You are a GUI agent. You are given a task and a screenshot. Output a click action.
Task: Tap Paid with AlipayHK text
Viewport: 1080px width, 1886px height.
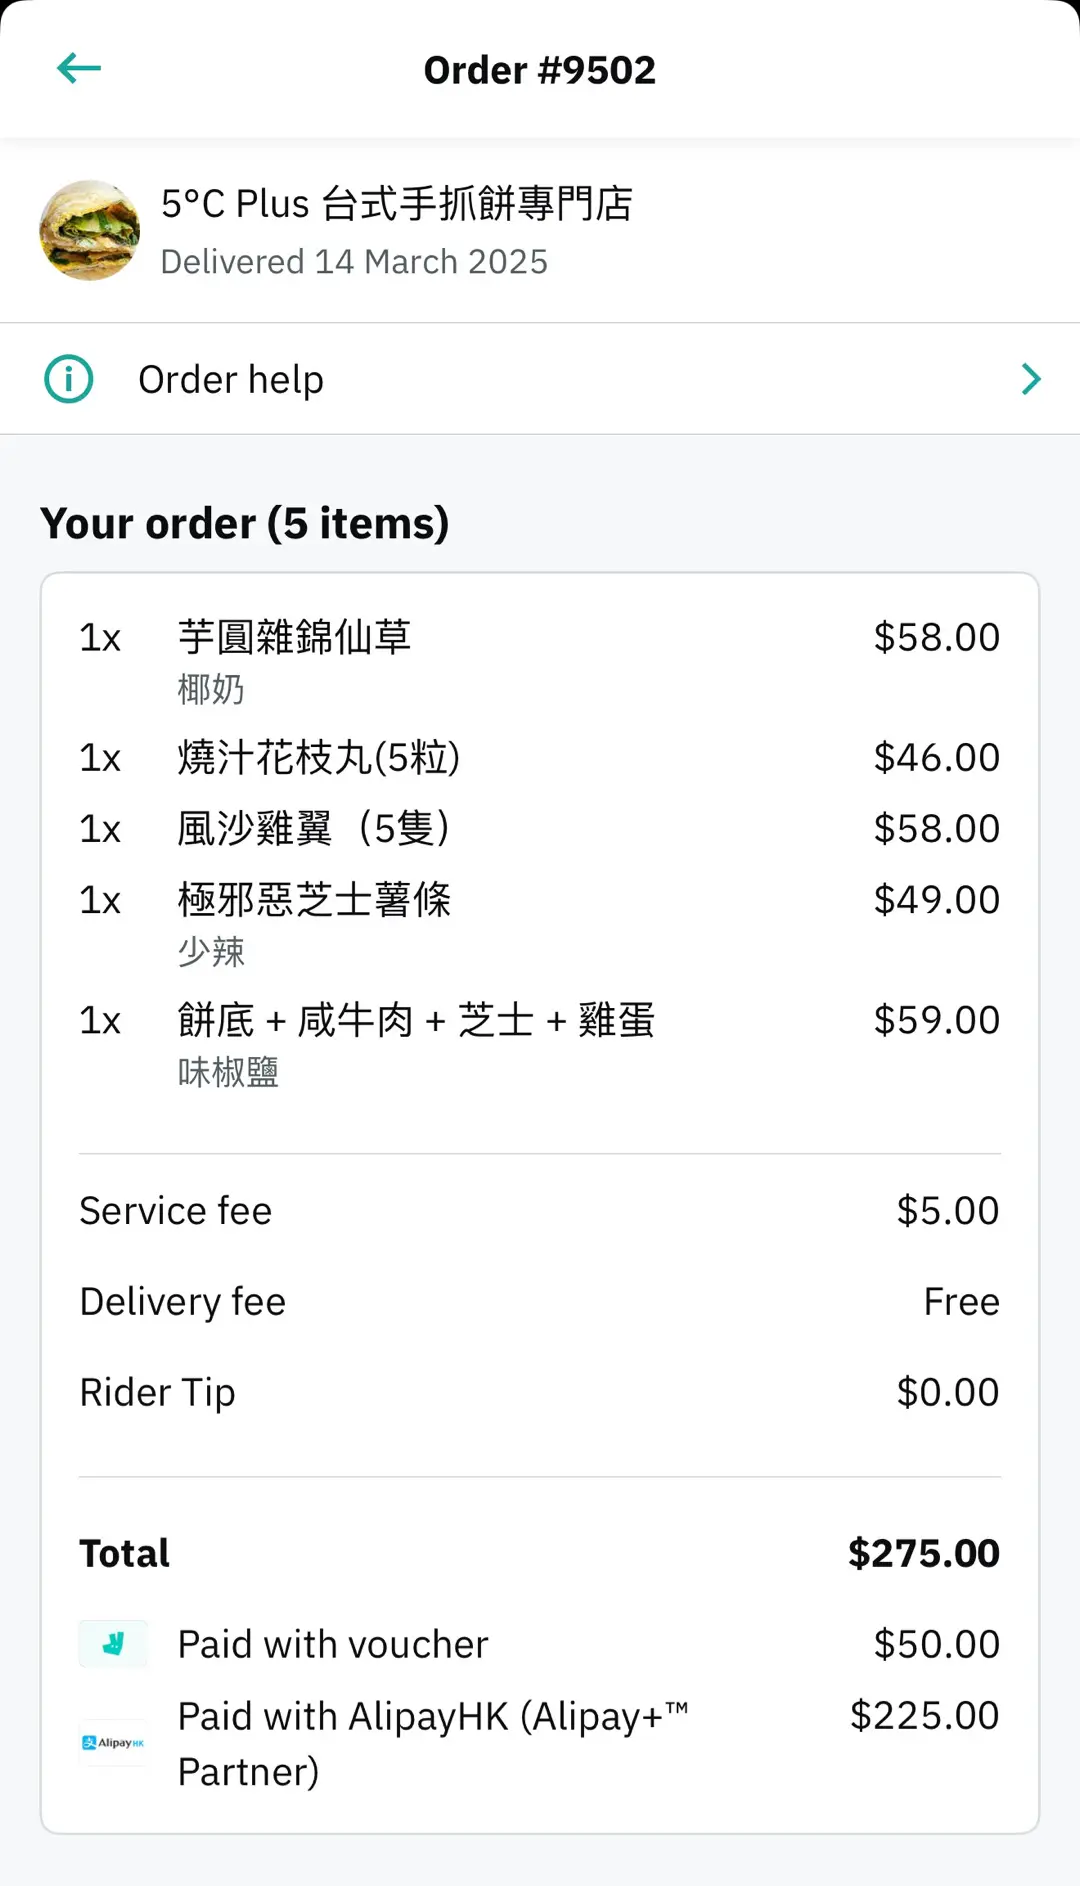tap(432, 1743)
